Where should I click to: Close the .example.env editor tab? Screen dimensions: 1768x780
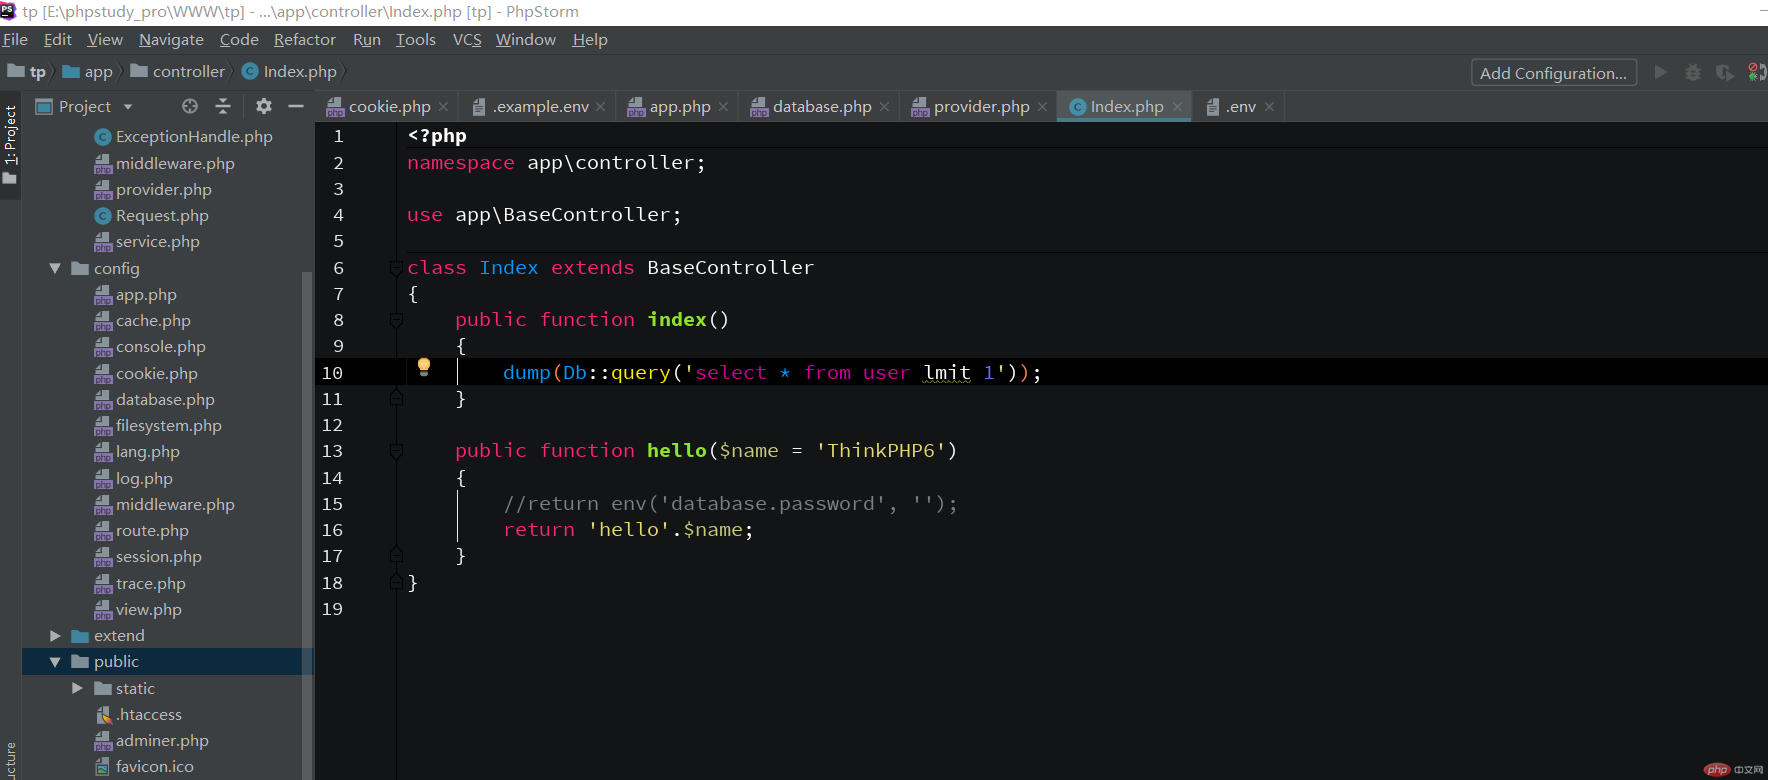tap(600, 107)
